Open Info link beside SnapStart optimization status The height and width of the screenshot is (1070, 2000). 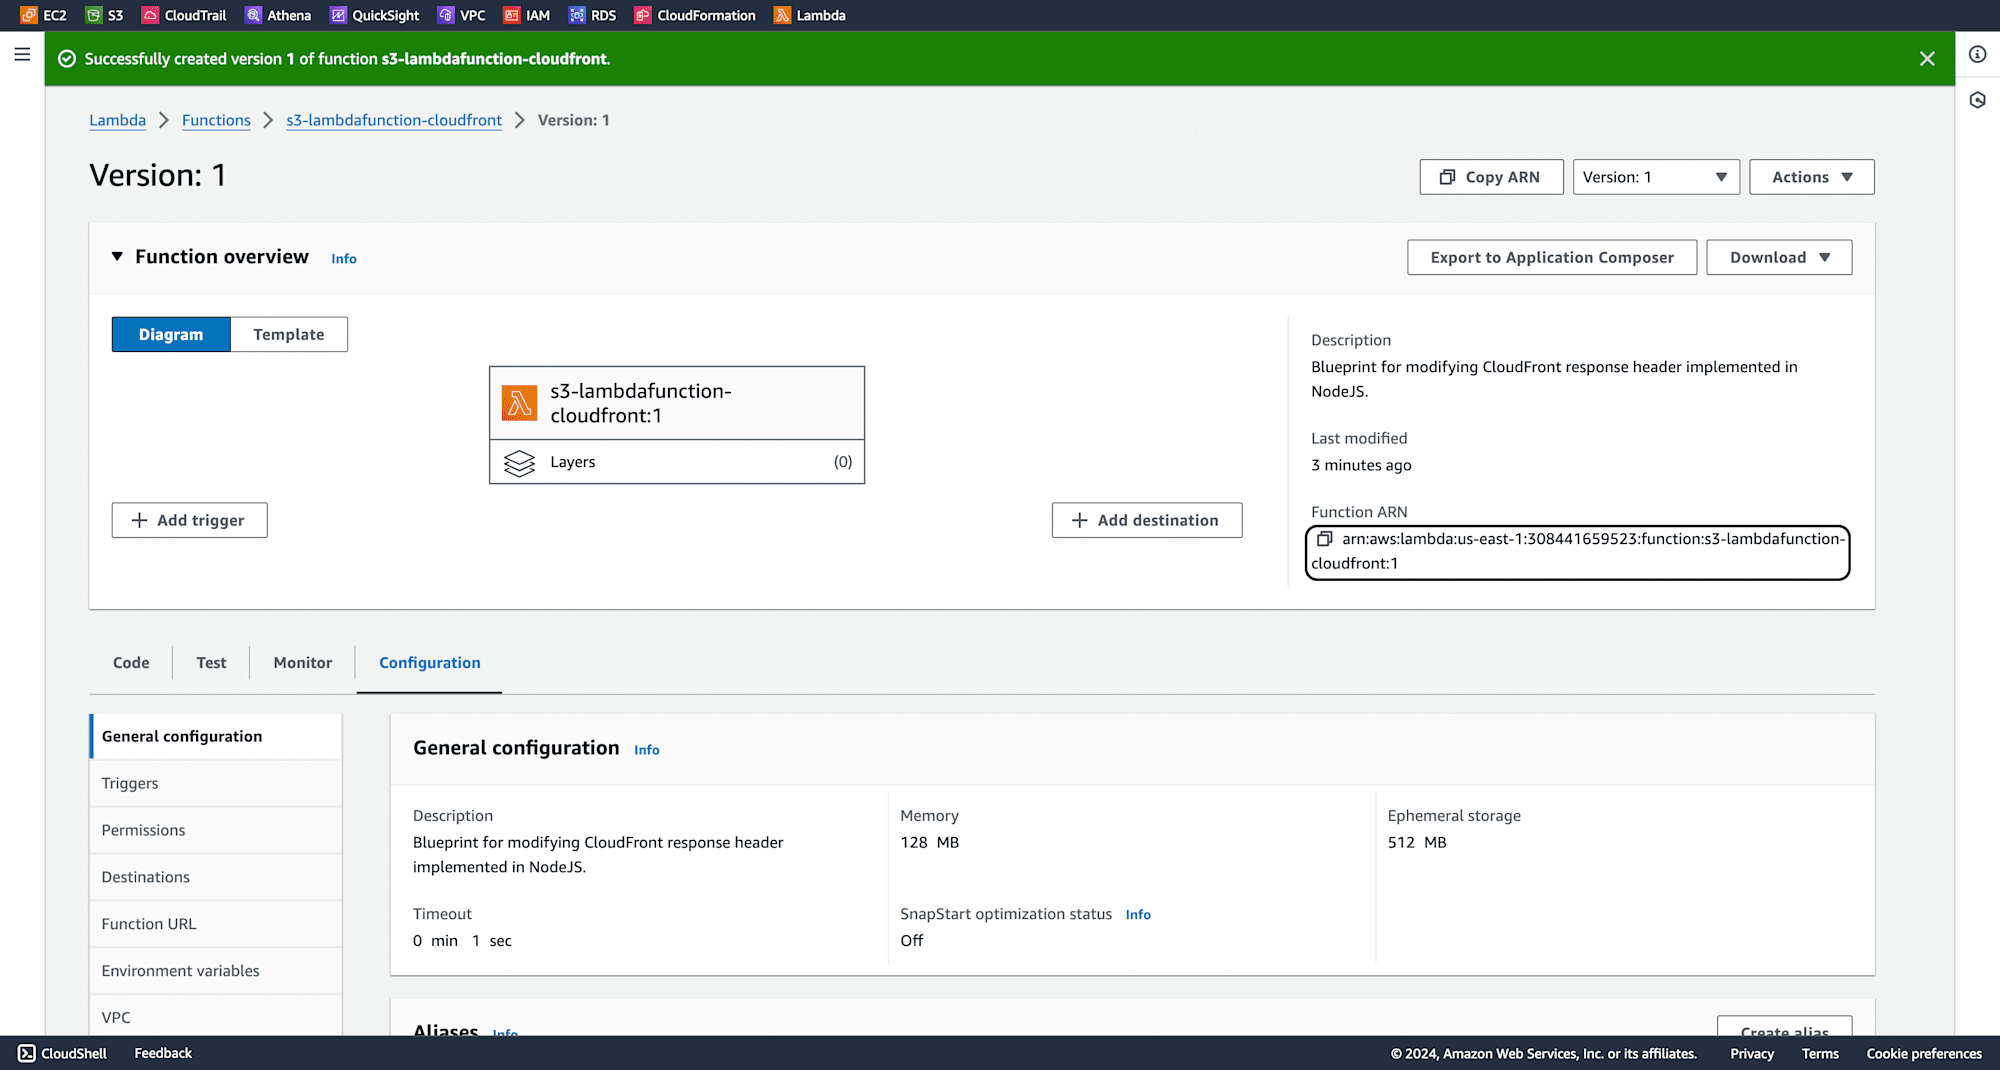click(x=1138, y=915)
